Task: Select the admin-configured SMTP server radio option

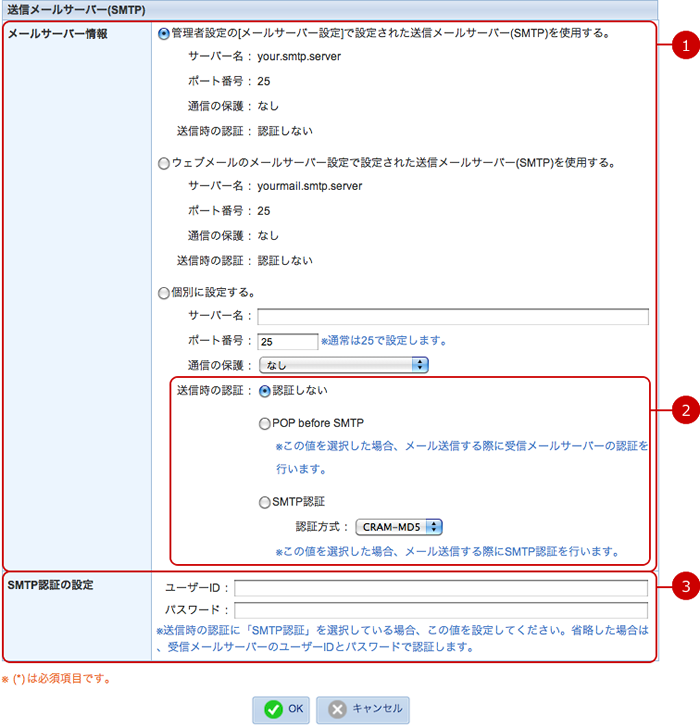Action: click(x=163, y=34)
